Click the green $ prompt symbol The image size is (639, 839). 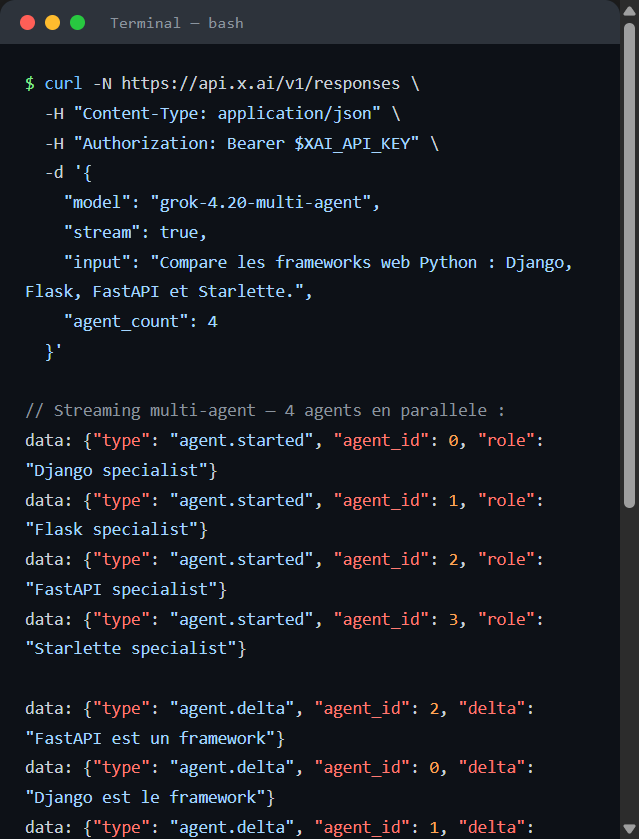pyautogui.click(x=30, y=83)
